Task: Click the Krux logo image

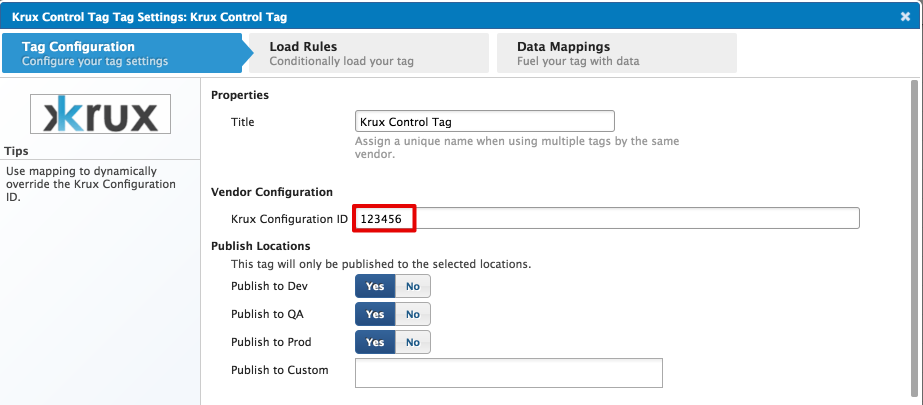Action: click(100, 114)
